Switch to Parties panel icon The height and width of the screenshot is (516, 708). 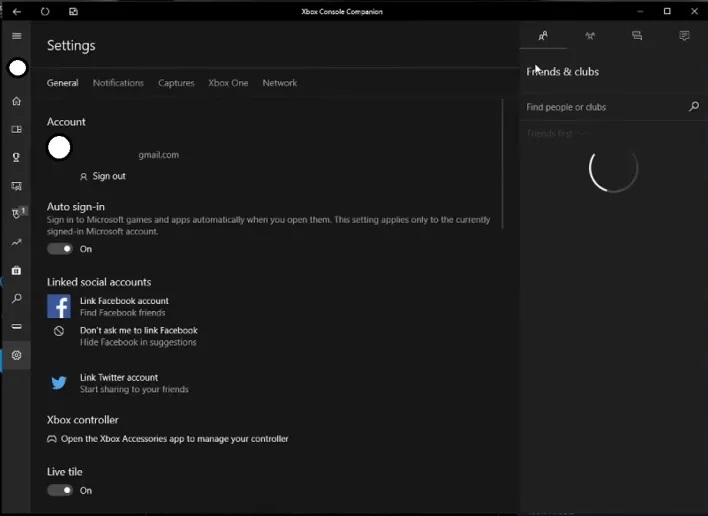(x=590, y=36)
